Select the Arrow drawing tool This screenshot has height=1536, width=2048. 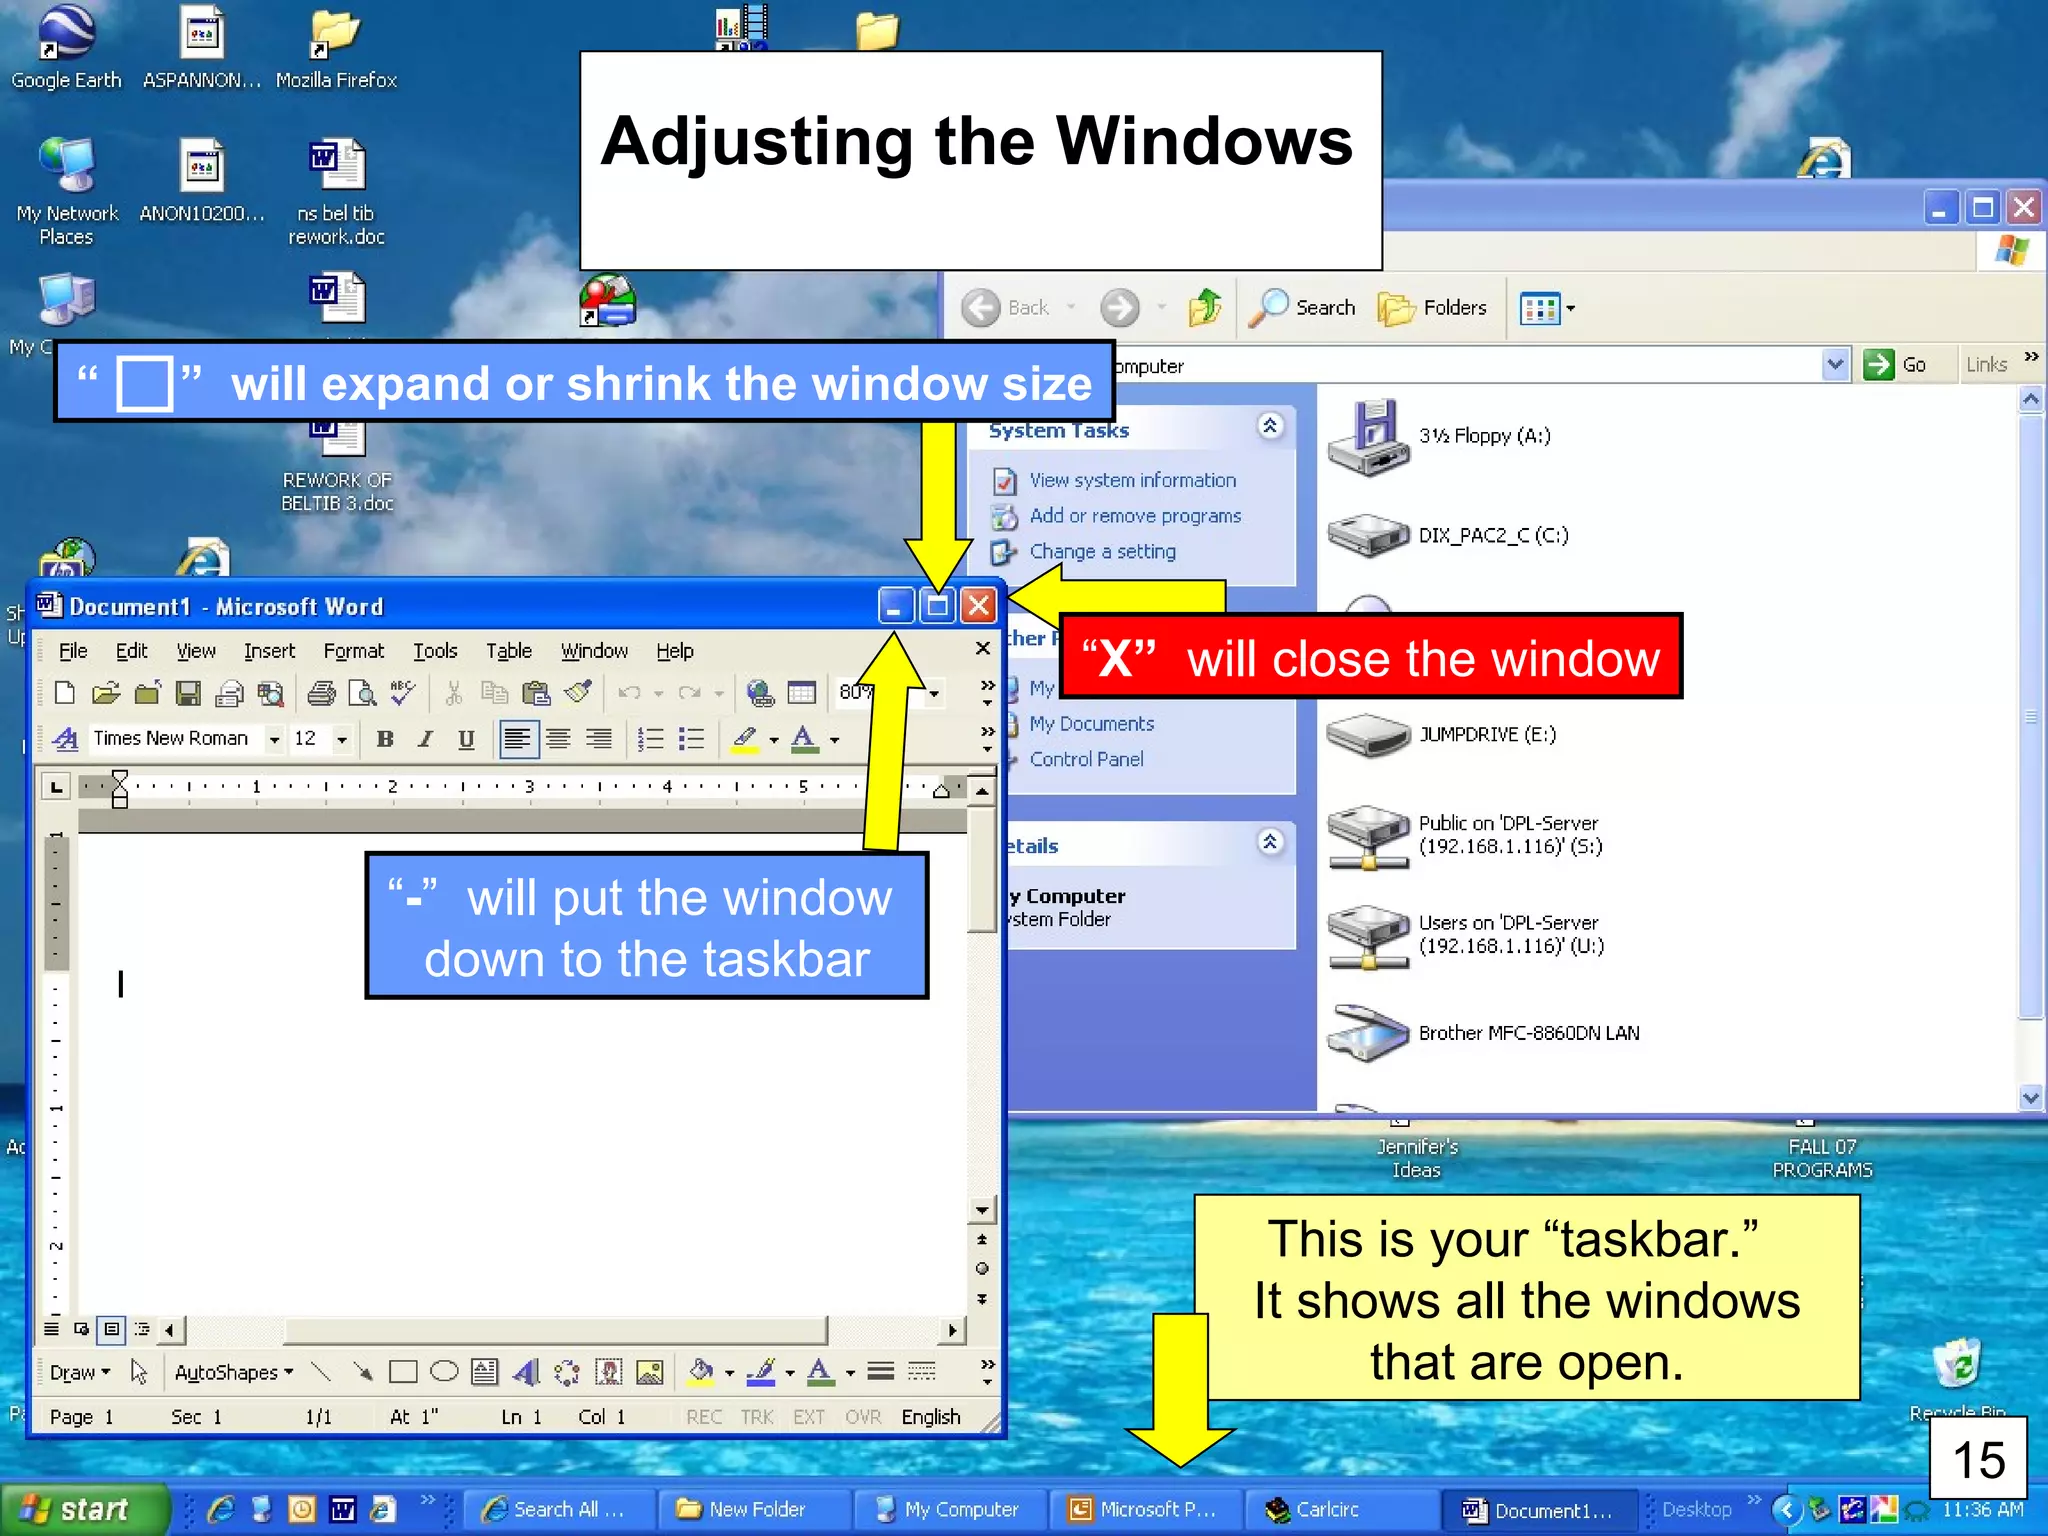tap(362, 1371)
